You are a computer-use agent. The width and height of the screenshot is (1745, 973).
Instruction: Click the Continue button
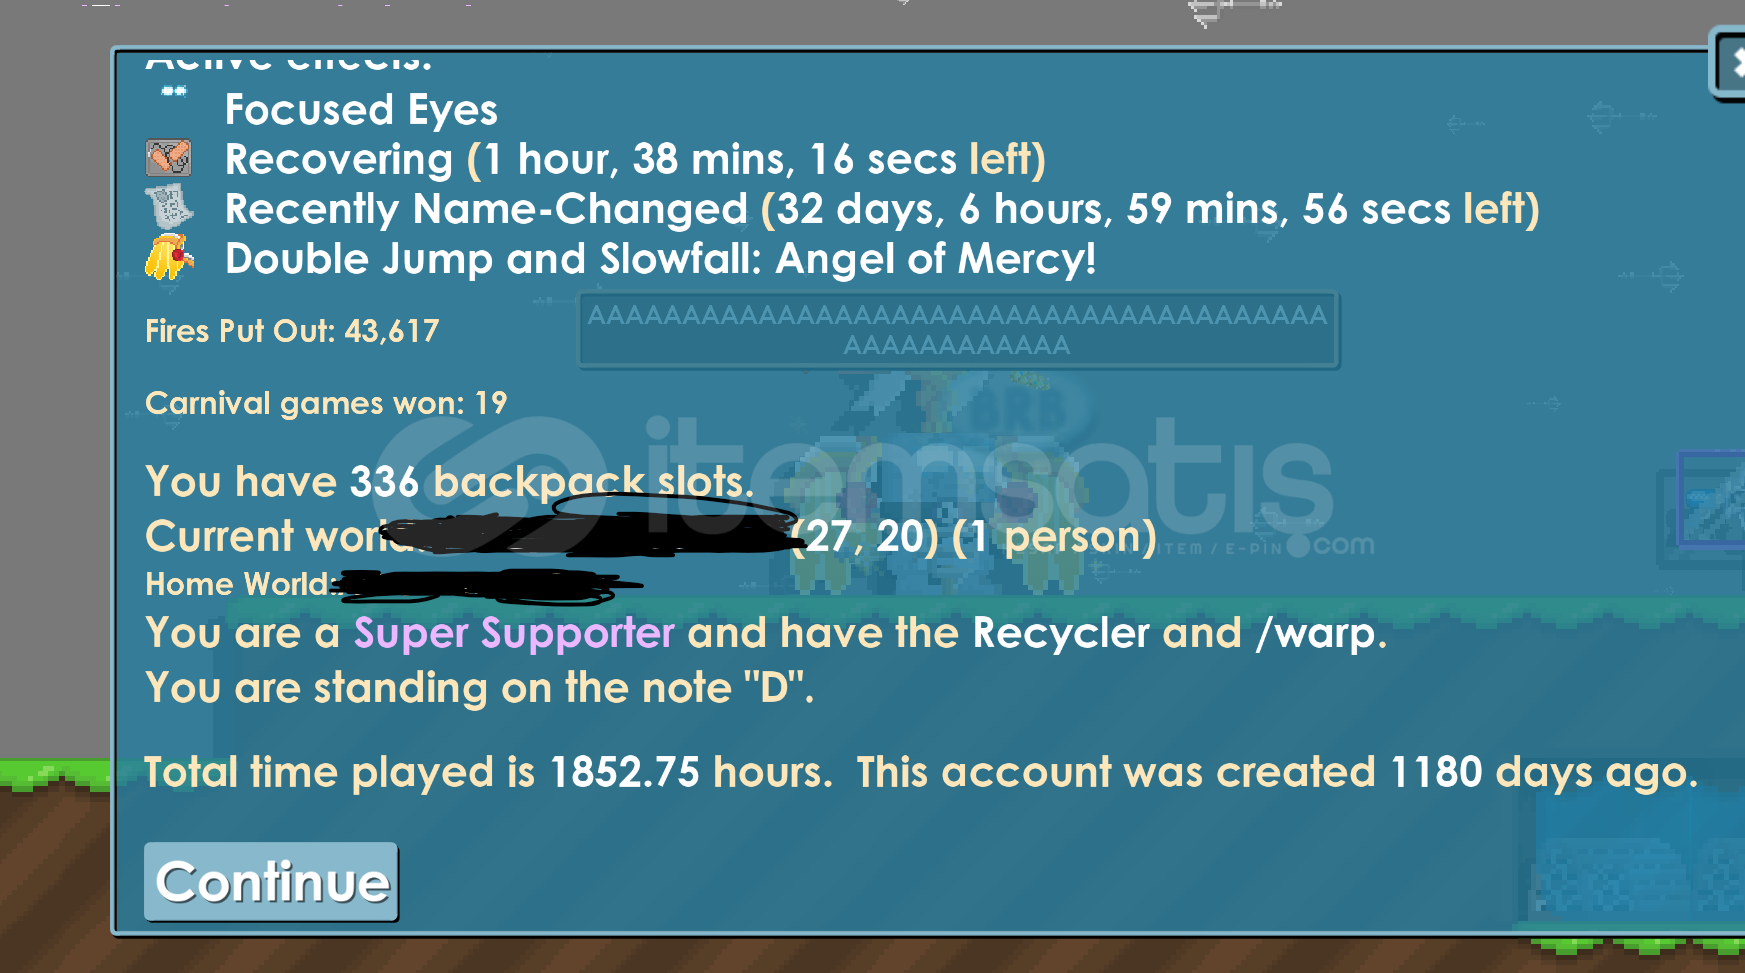(271, 881)
